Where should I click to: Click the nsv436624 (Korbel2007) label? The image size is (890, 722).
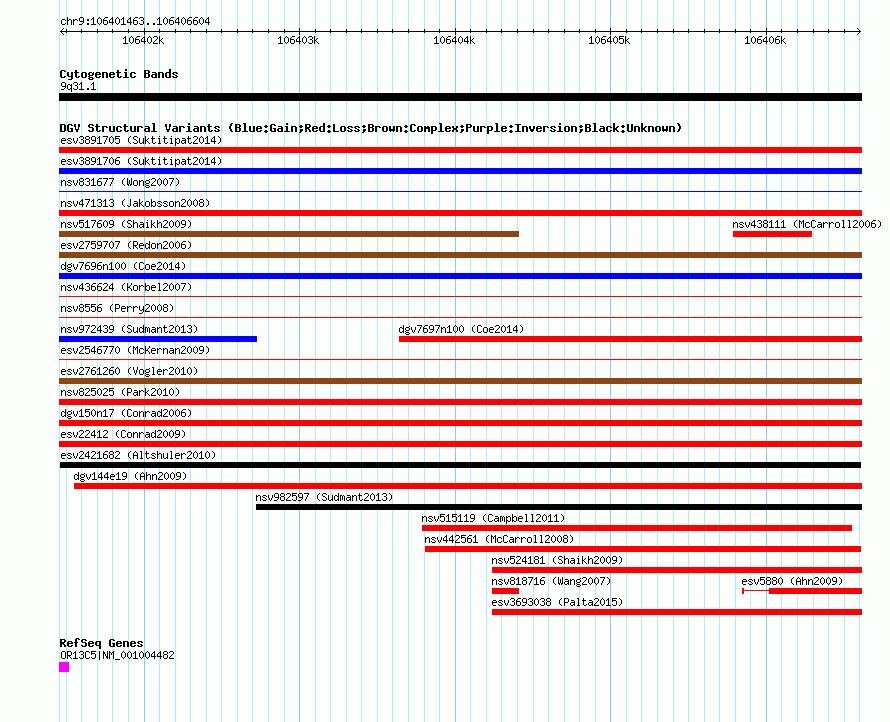coord(126,287)
